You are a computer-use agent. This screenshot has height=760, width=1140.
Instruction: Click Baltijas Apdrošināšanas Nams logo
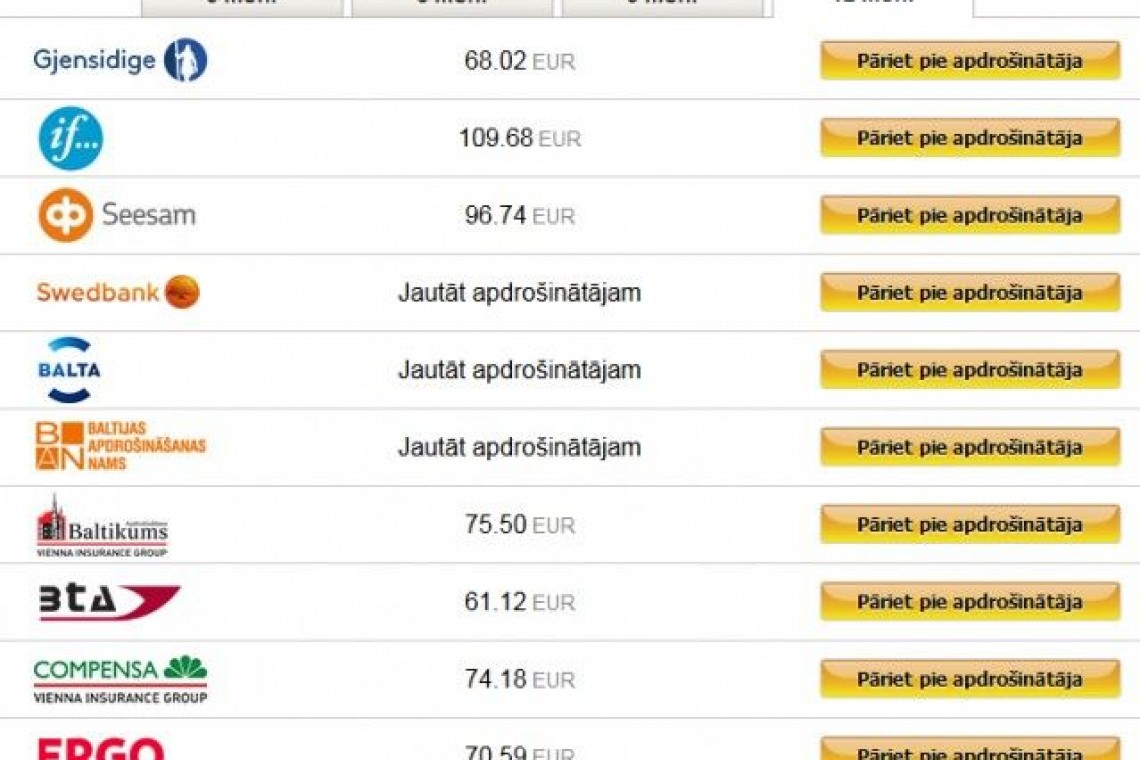tap(121, 446)
